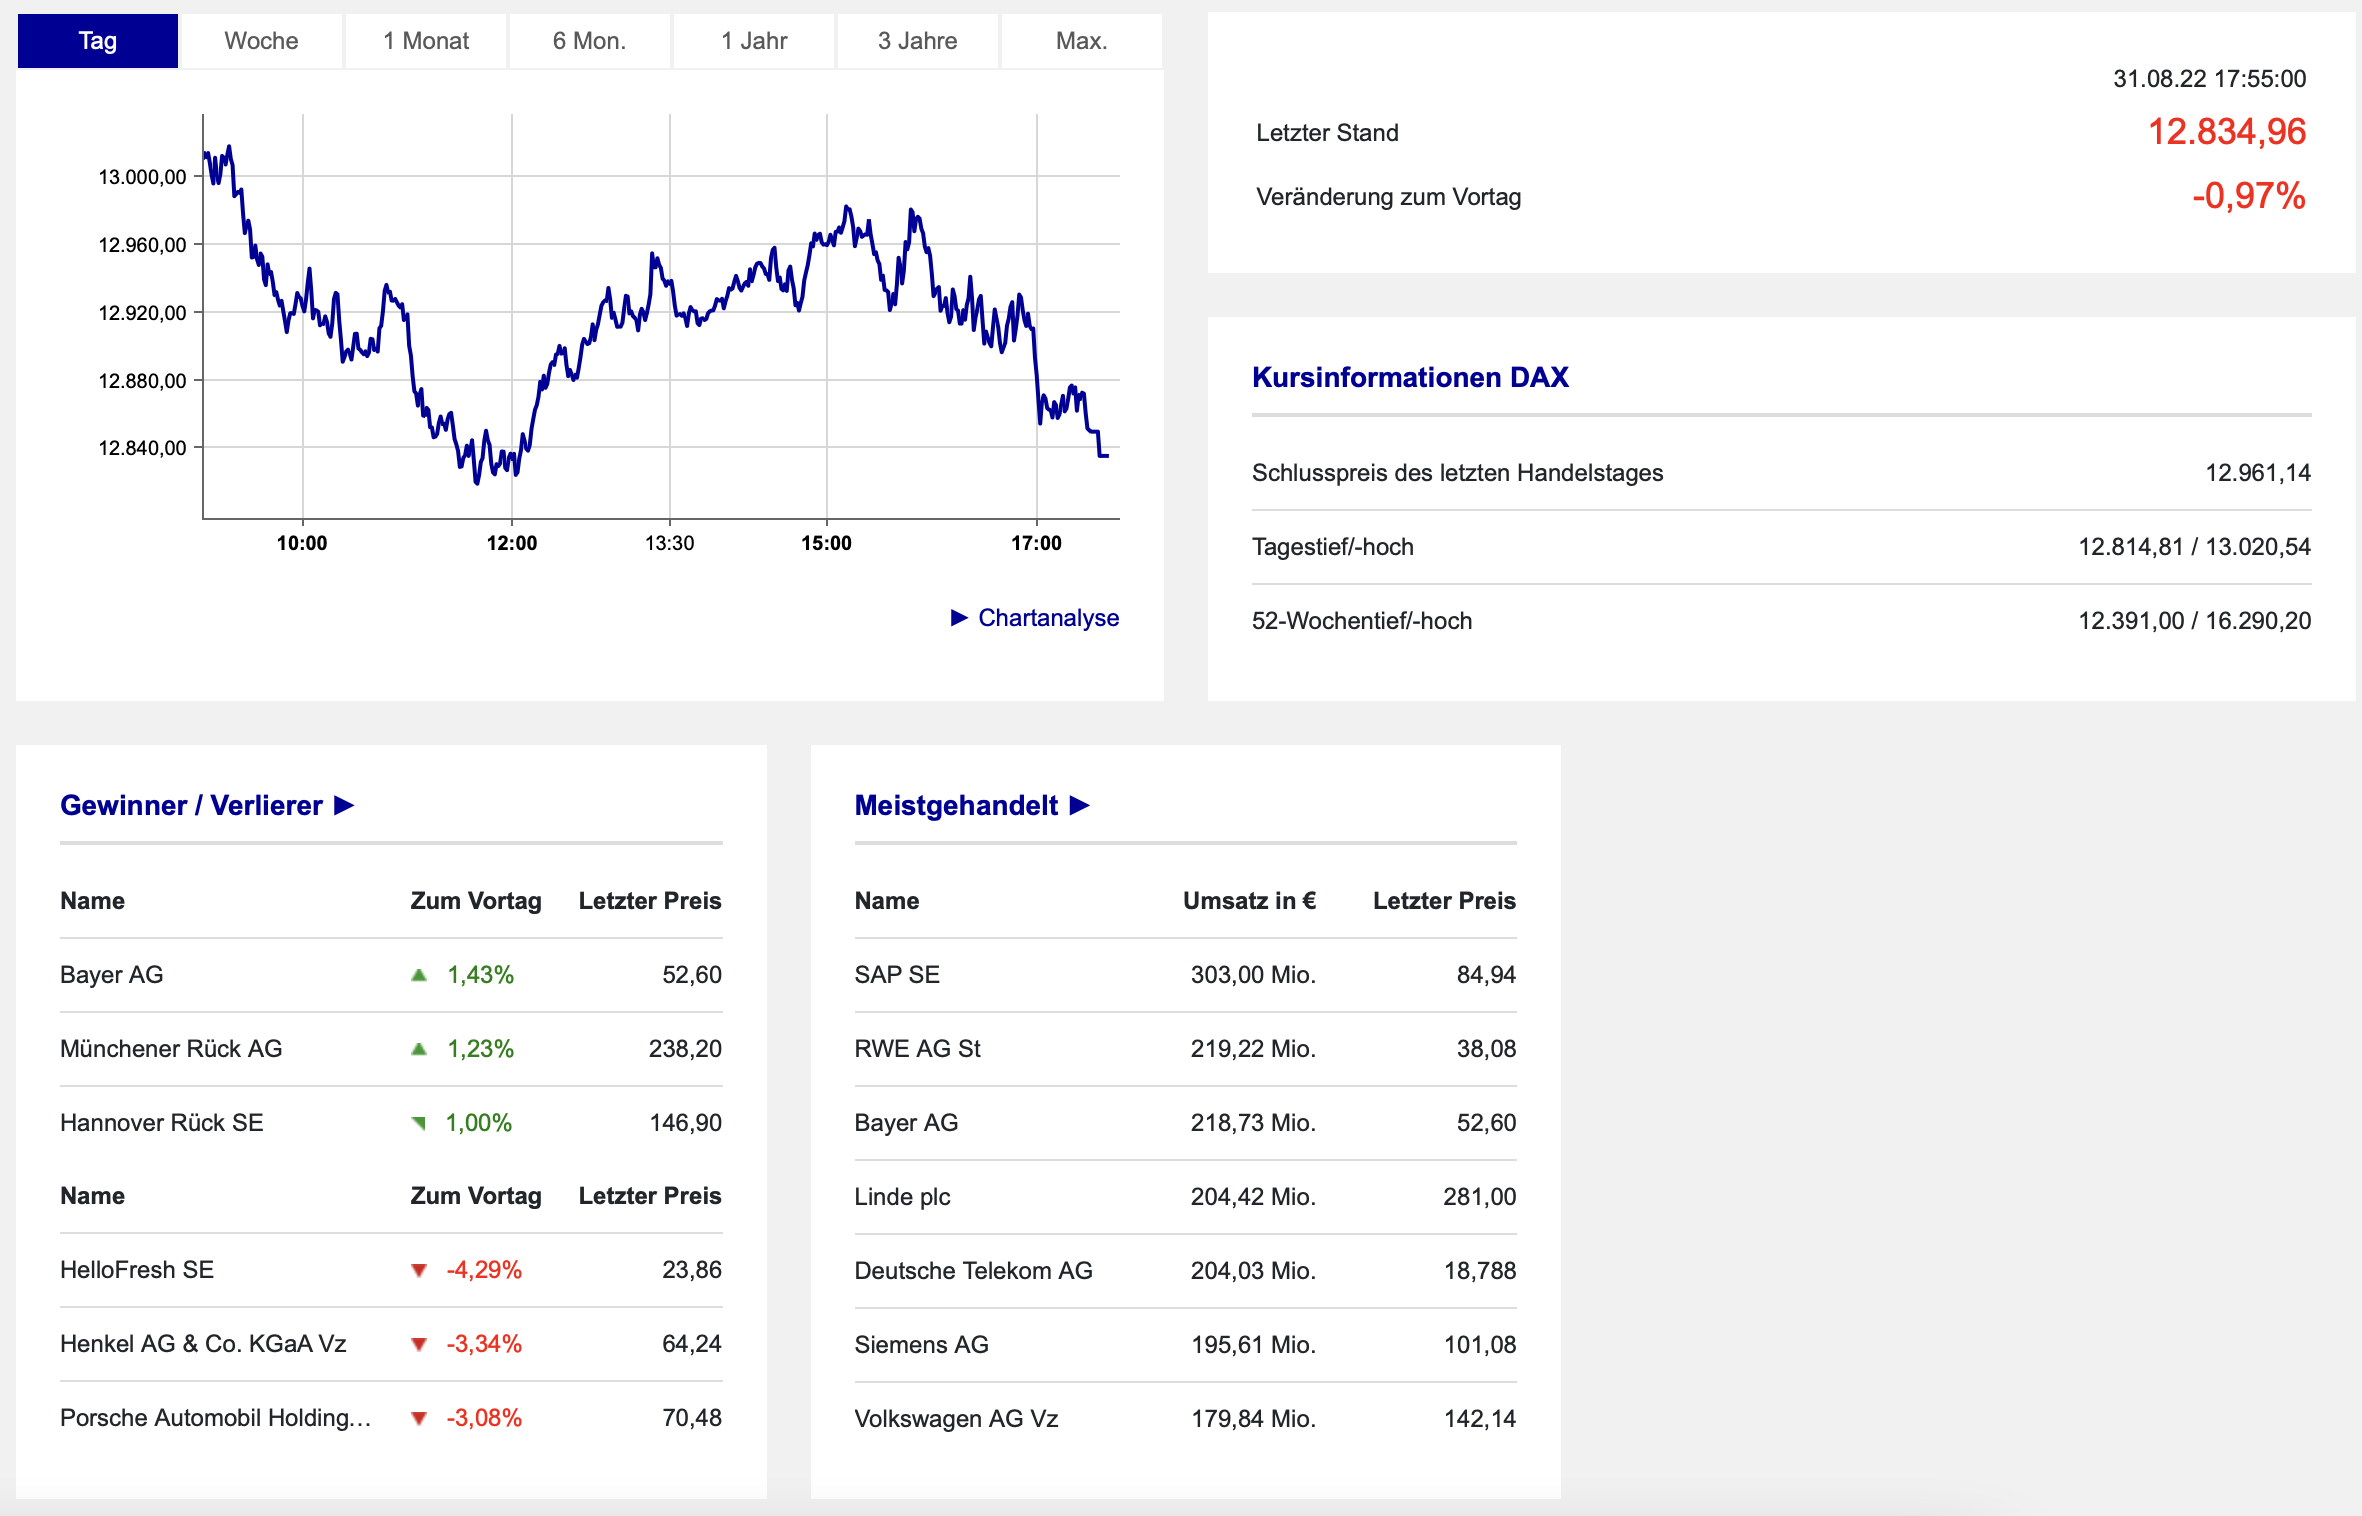
Task: Open the Chartanalyse link
Action: tap(1048, 618)
